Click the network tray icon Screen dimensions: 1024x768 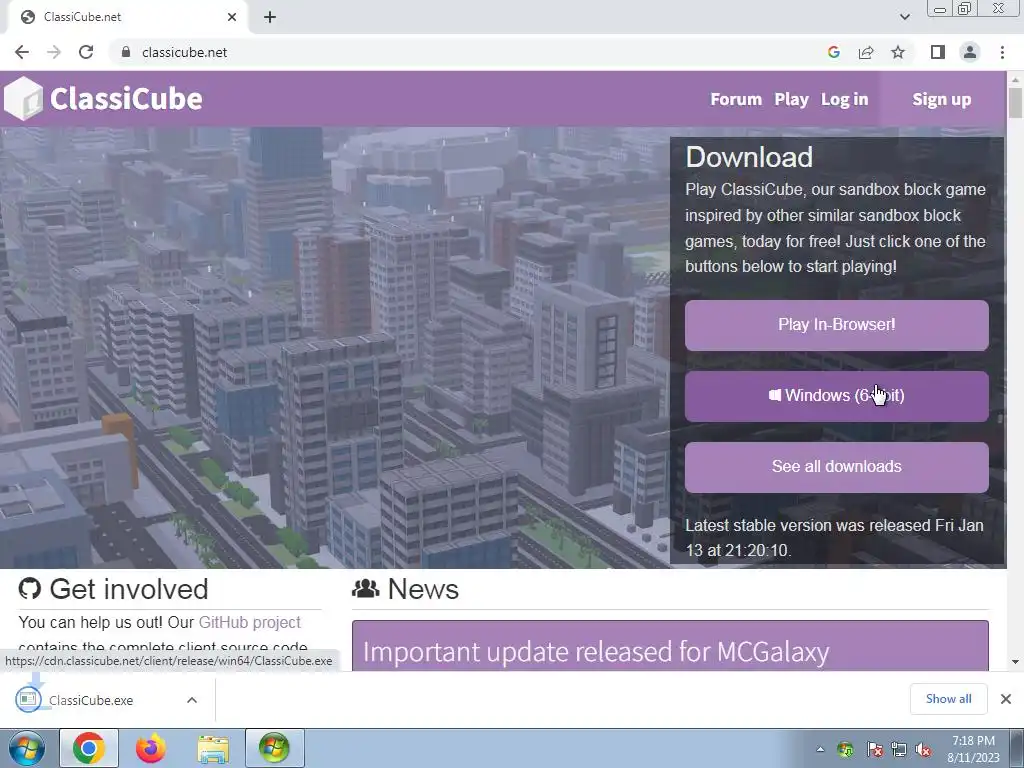click(x=899, y=750)
